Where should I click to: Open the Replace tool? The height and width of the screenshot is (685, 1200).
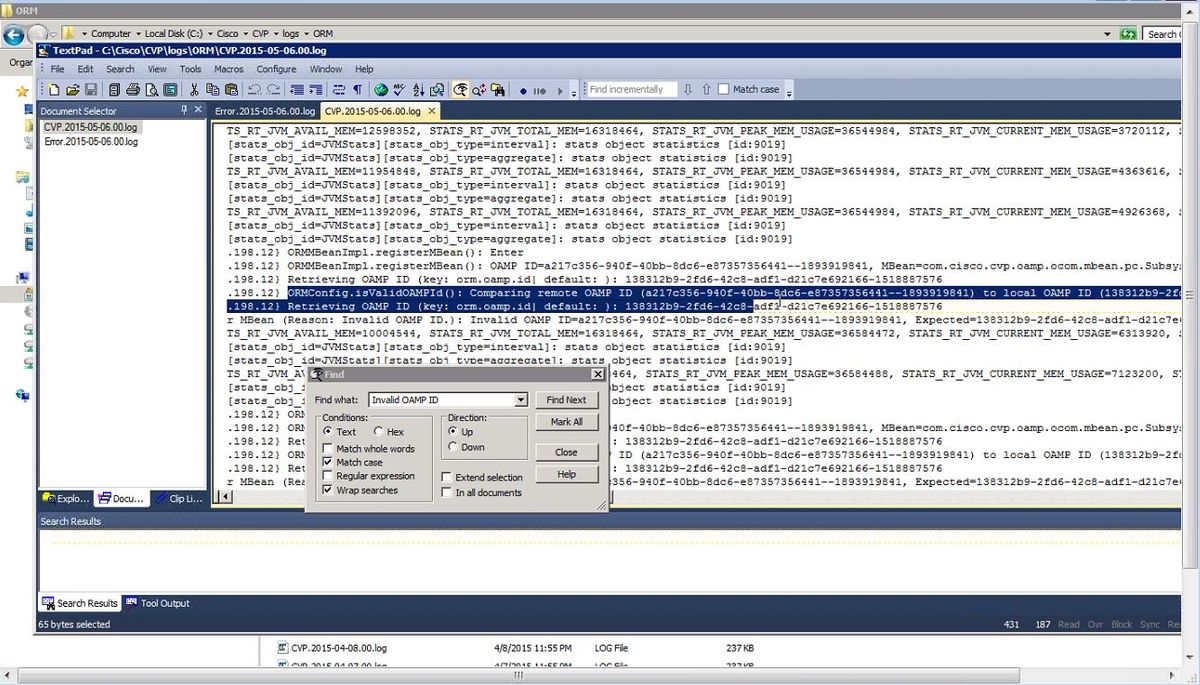[x=477, y=90]
